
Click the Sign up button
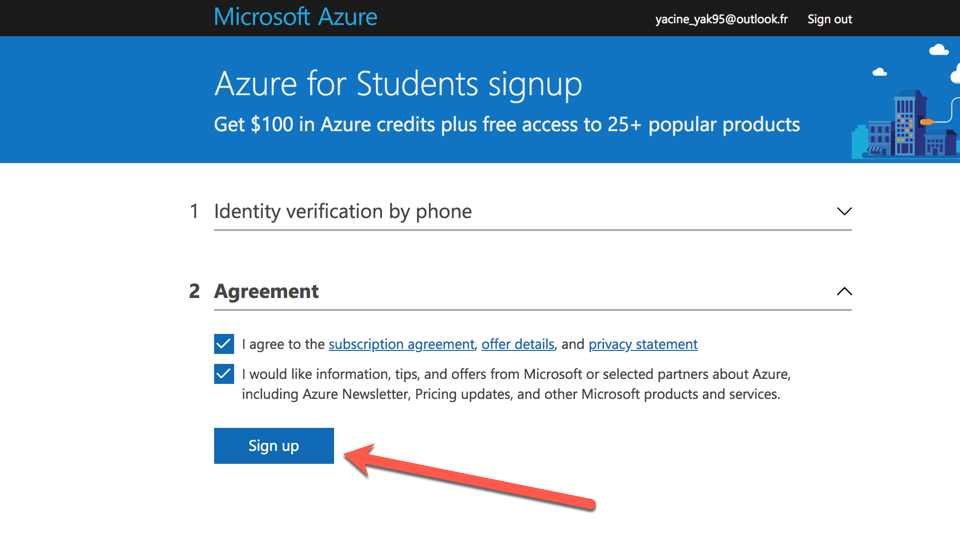(274, 446)
